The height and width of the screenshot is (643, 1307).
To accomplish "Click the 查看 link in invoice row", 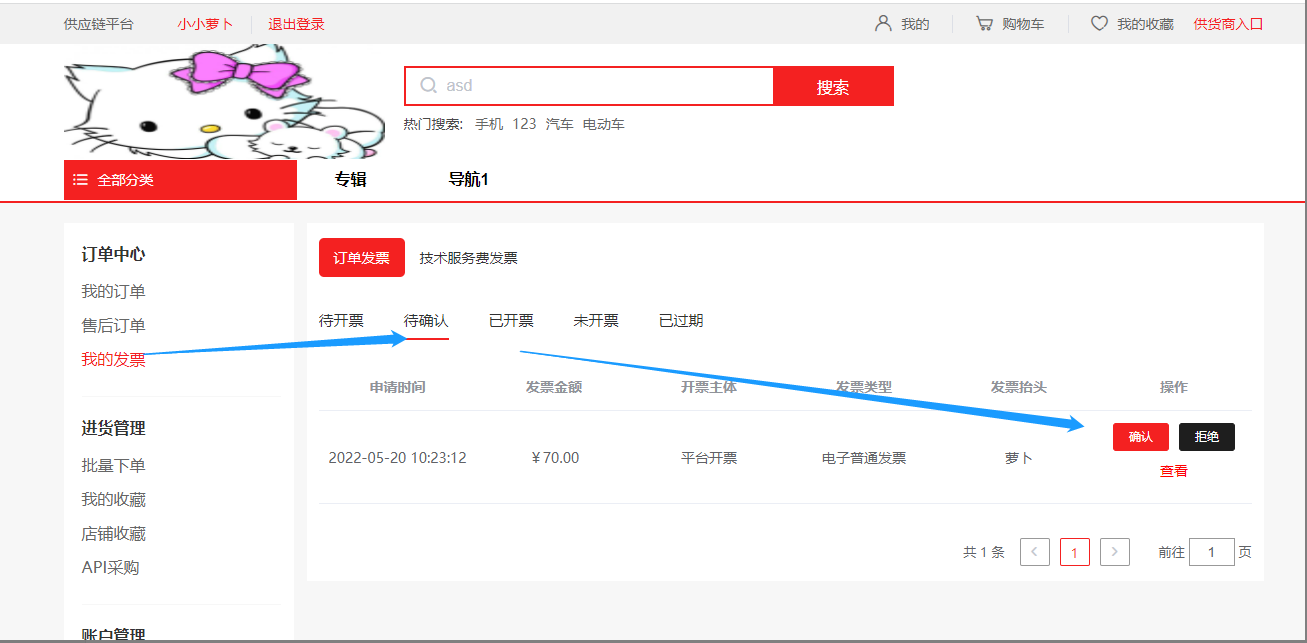I will click(x=1173, y=471).
